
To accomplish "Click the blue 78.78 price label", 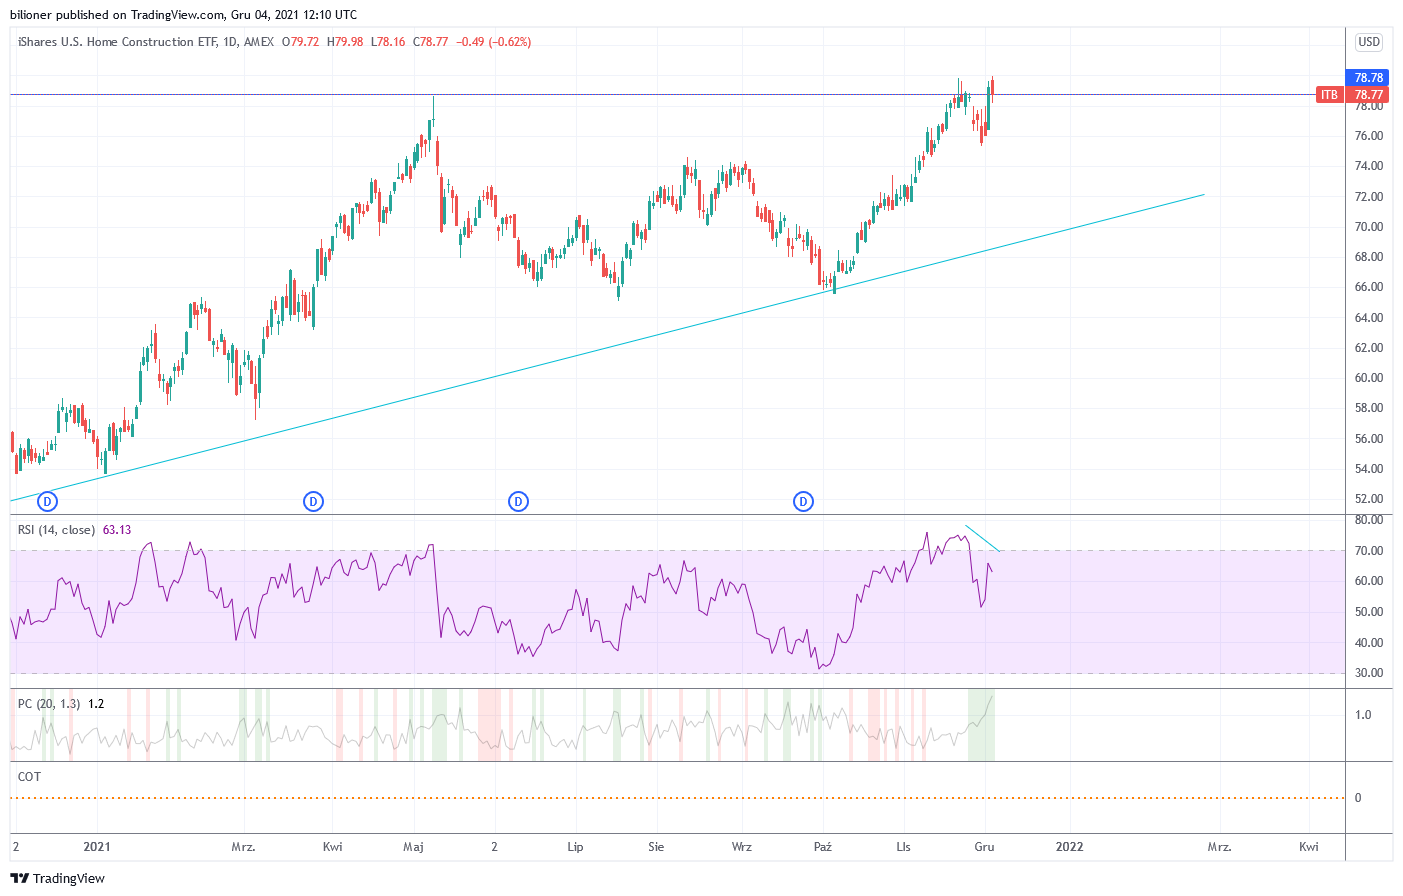I will tap(1368, 78).
